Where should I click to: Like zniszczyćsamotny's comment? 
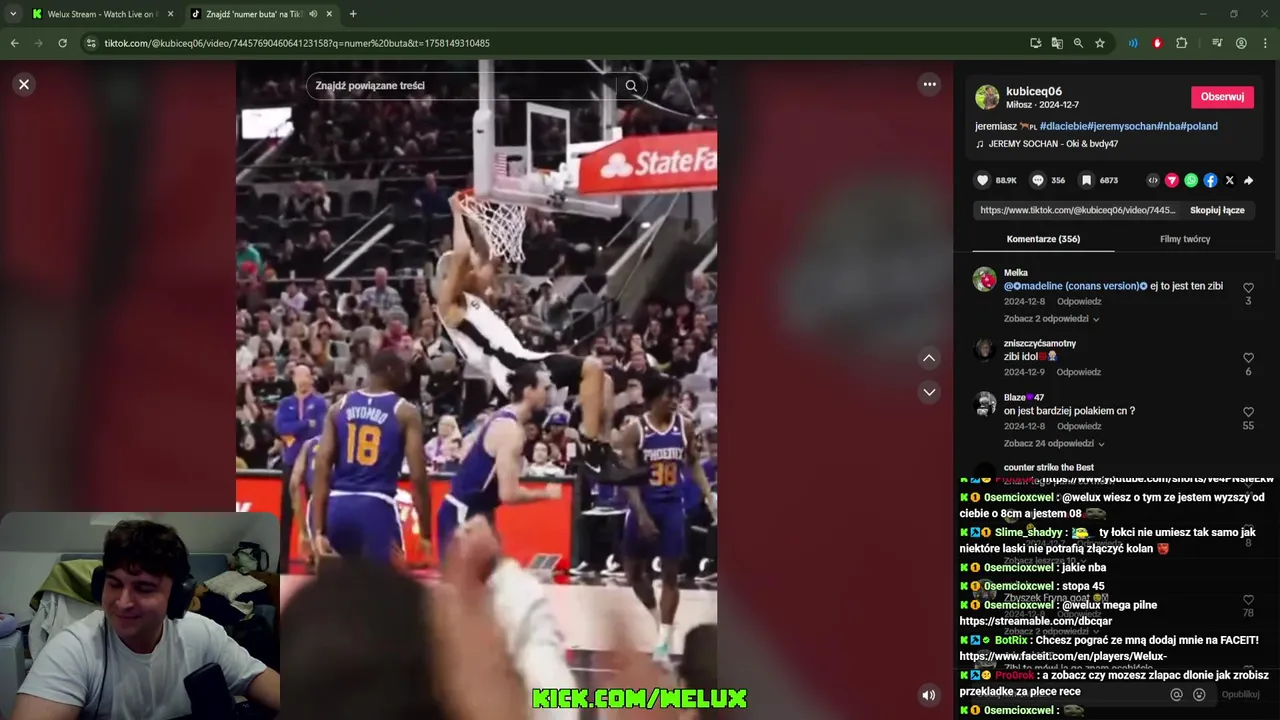(x=1248, y=358)
